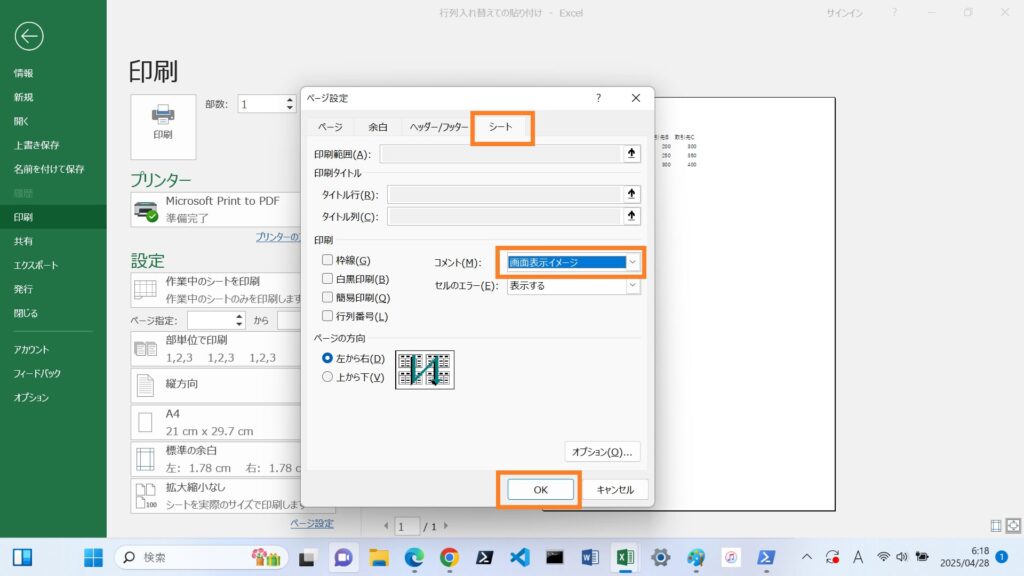Switch to the Sheet (シート) tab
Viewport: 1024px width, 576px height.
501,127
